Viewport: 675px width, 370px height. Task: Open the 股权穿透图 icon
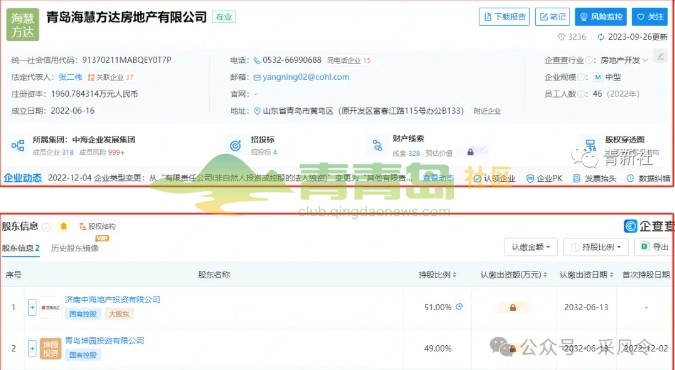591,146
